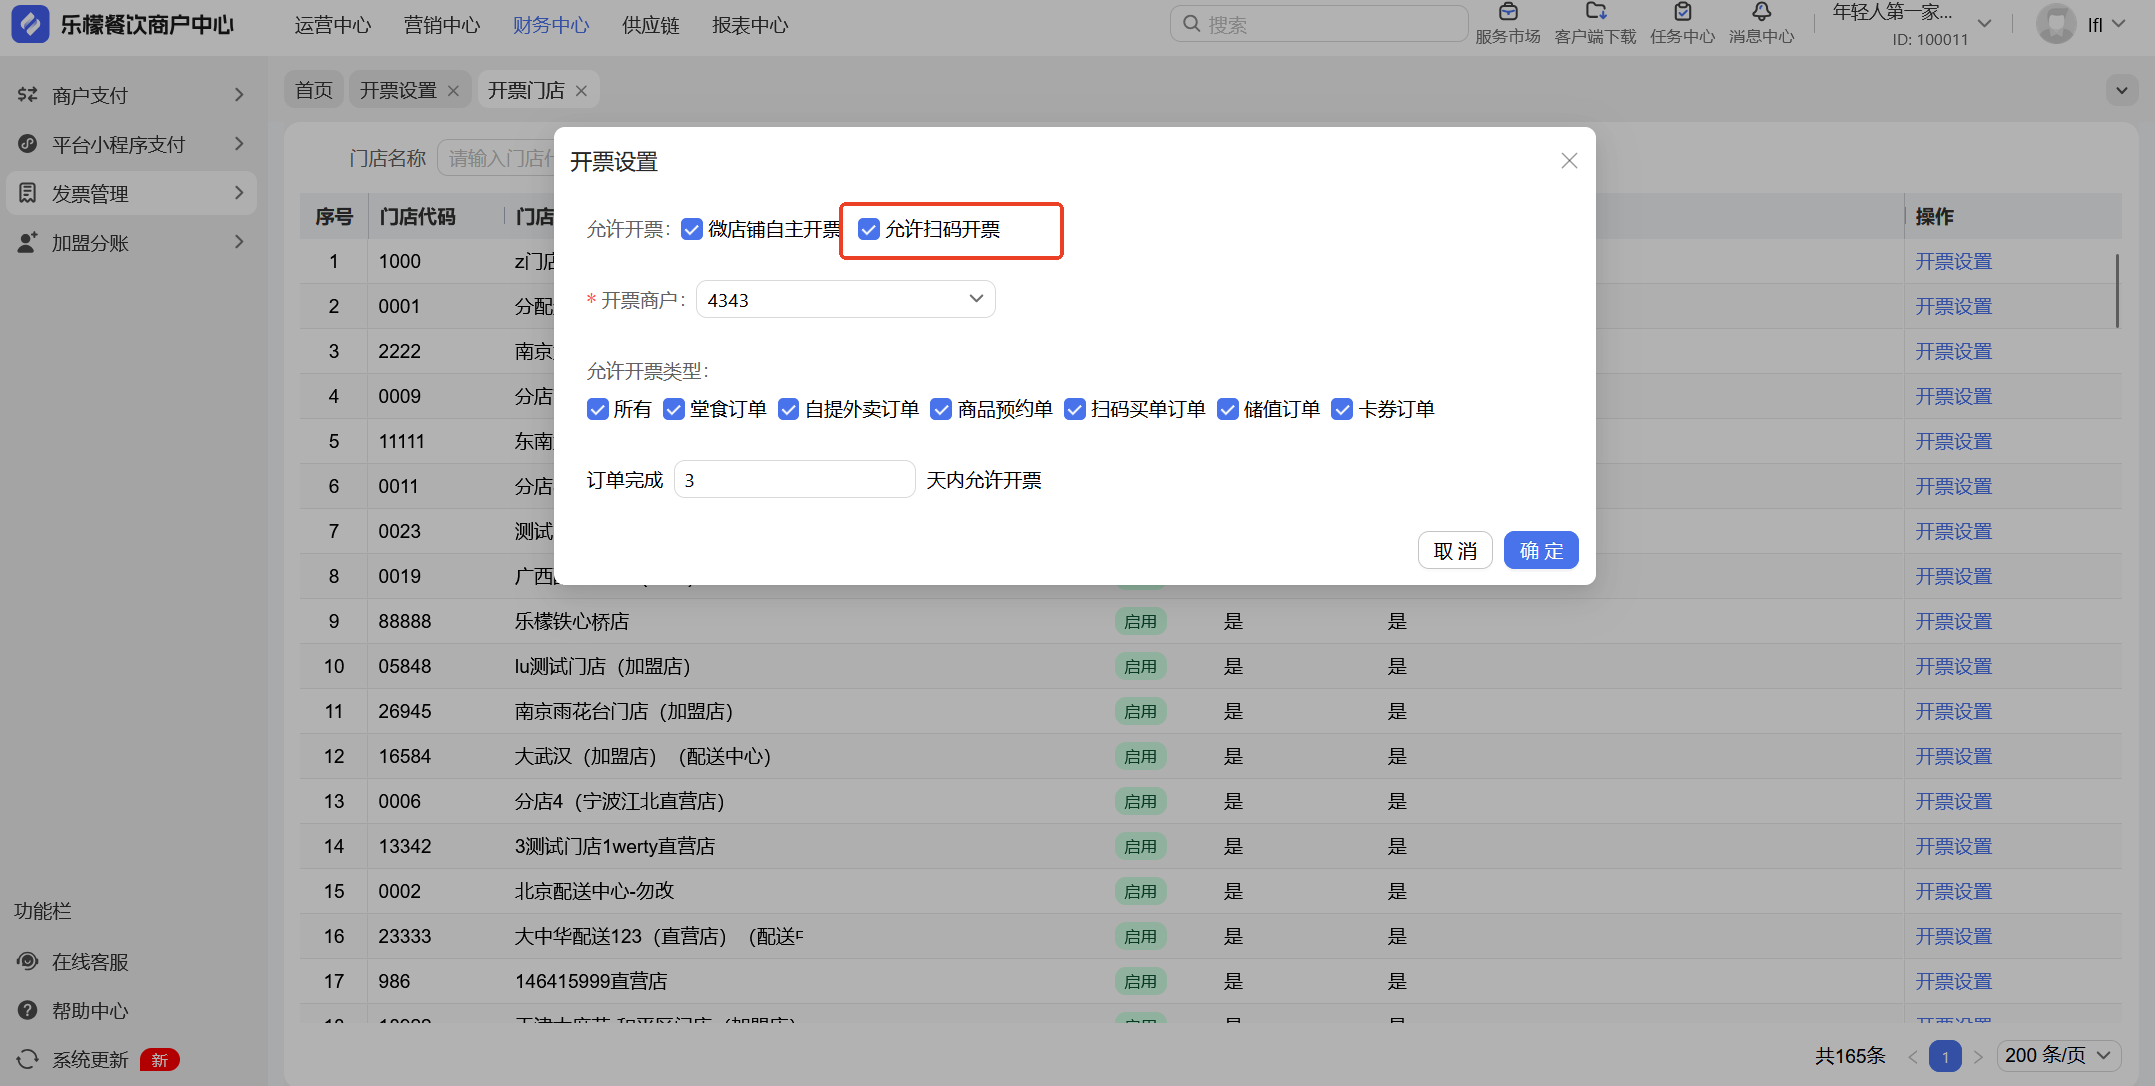Click the 取消 cancel button

click(1454, 550)
